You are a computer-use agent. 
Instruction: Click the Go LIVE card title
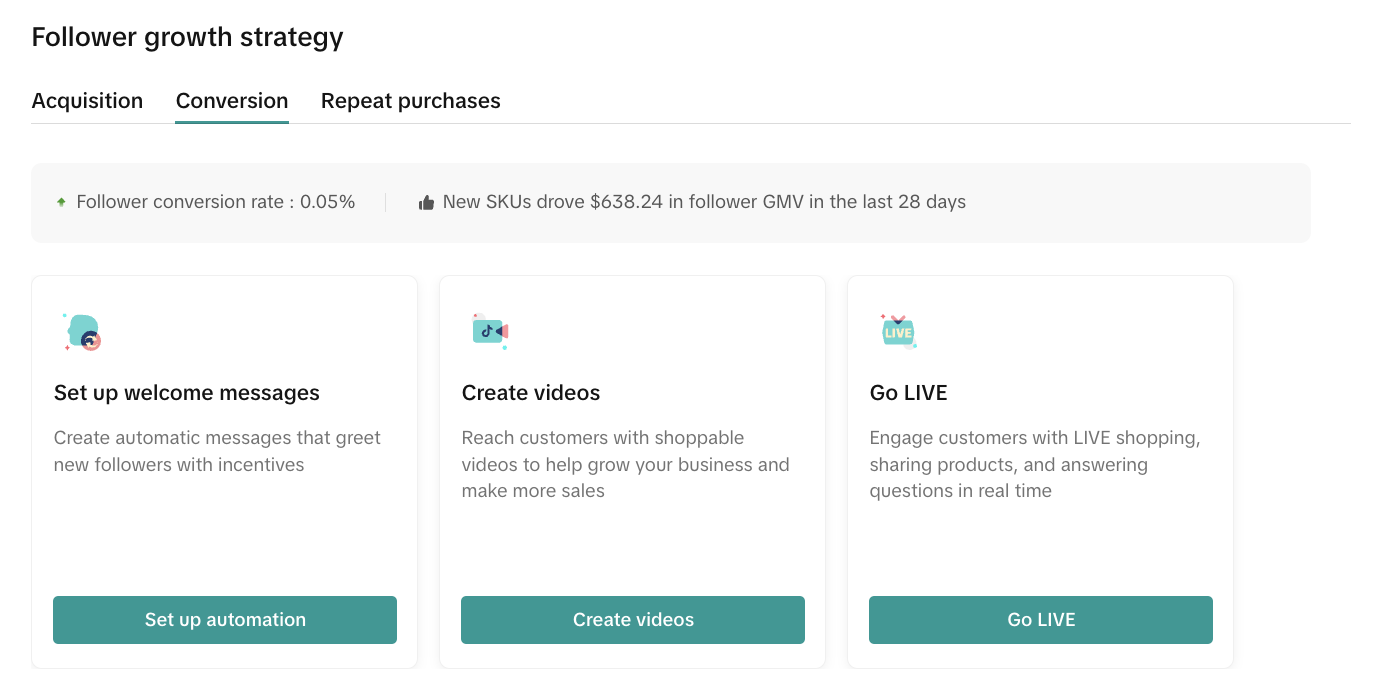tap(908, 393)
